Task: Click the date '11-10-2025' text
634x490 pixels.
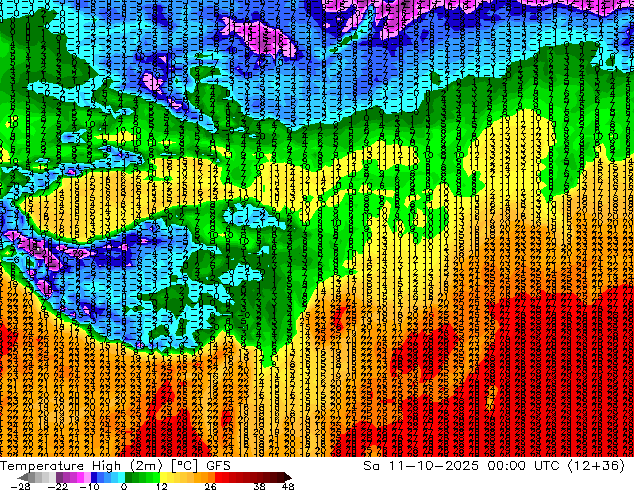Action: pos(433,466)
